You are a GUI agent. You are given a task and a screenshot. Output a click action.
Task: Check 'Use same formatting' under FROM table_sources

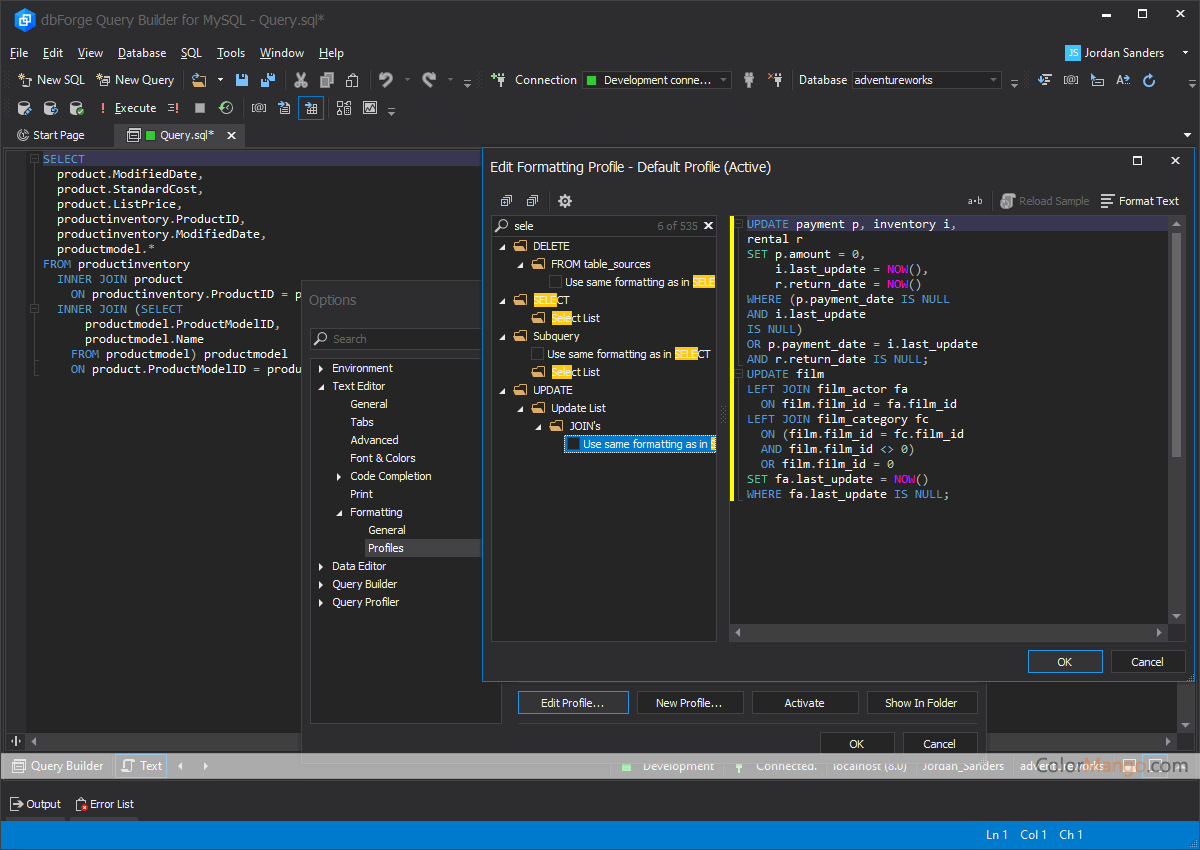[x=555, y=282]
